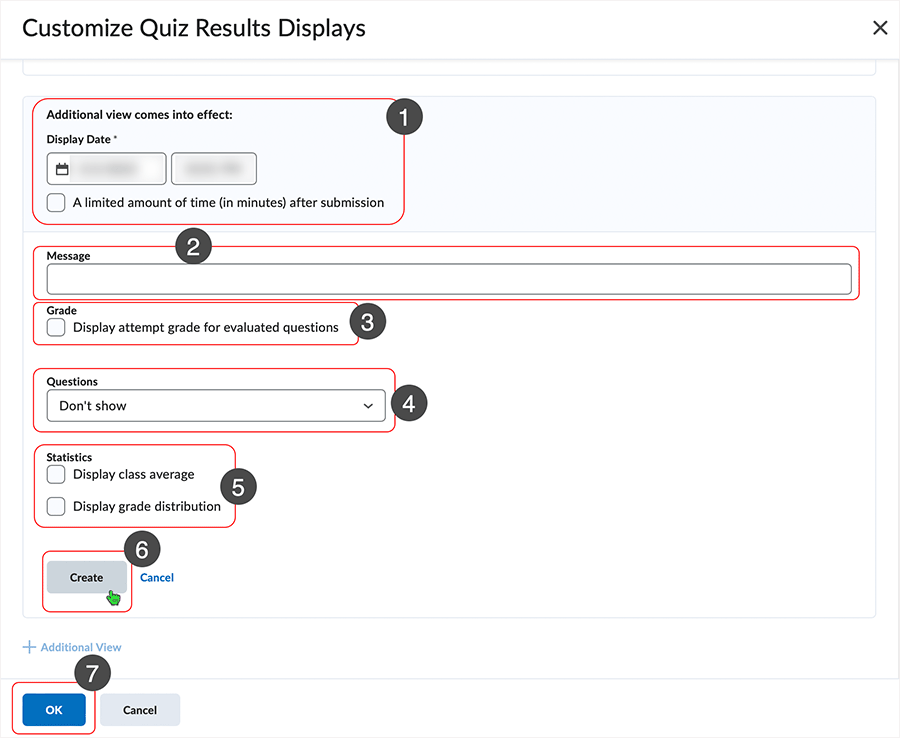The height and width of the screenshot is (738, 900).
Task: Click into the Message text field
Action: point(449,279)
